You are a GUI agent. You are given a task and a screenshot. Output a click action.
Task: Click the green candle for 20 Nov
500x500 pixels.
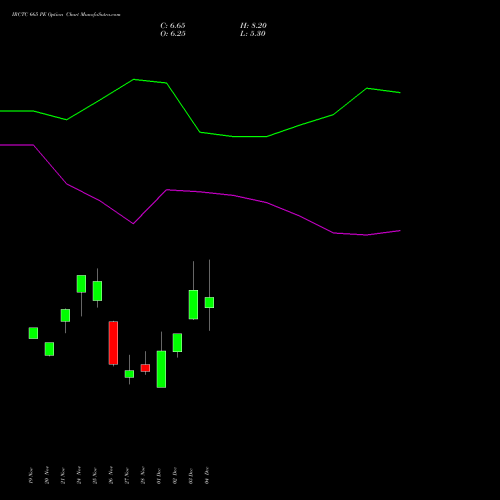pyautogui.click(x=49, y=349)
